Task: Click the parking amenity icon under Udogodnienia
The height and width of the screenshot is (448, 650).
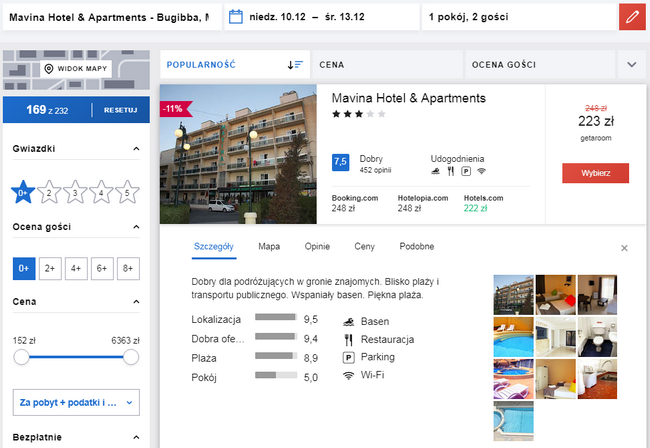Action: [x=466, y=171]
